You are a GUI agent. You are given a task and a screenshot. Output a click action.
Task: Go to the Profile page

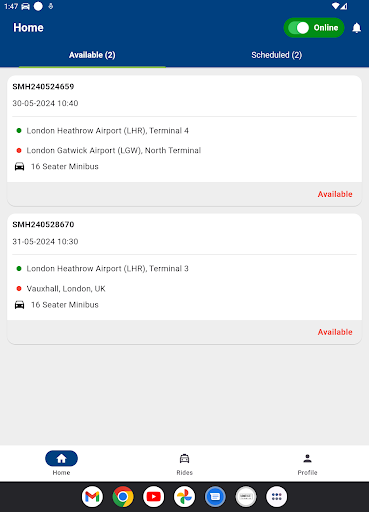pyautogui.click(x=307, y=463)
